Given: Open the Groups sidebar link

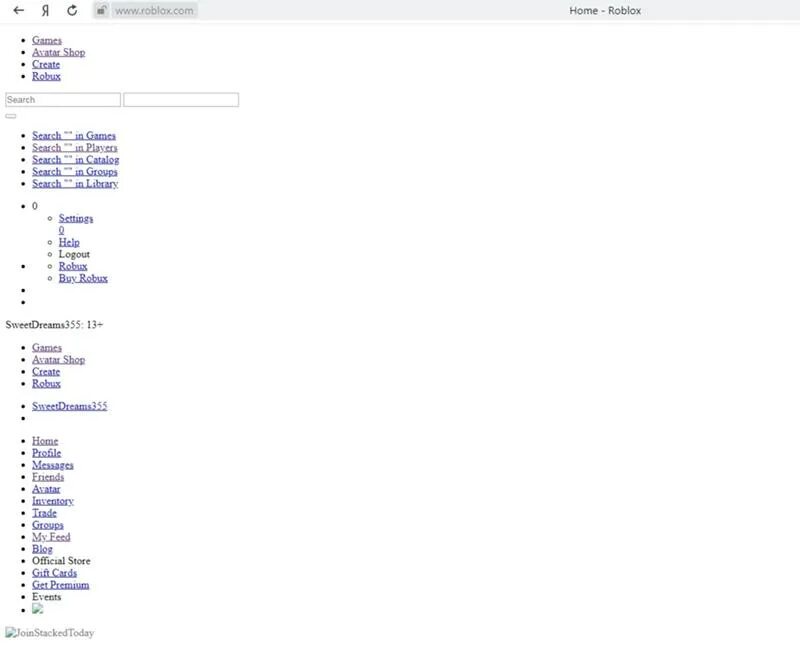Looking at the screenshot, I should [48, 525].
